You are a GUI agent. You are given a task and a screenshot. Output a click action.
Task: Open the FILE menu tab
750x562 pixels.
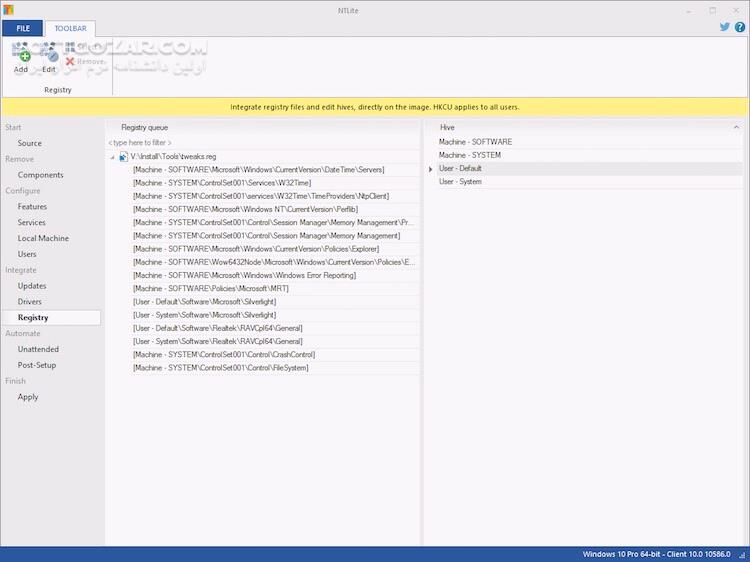[22, 29]
